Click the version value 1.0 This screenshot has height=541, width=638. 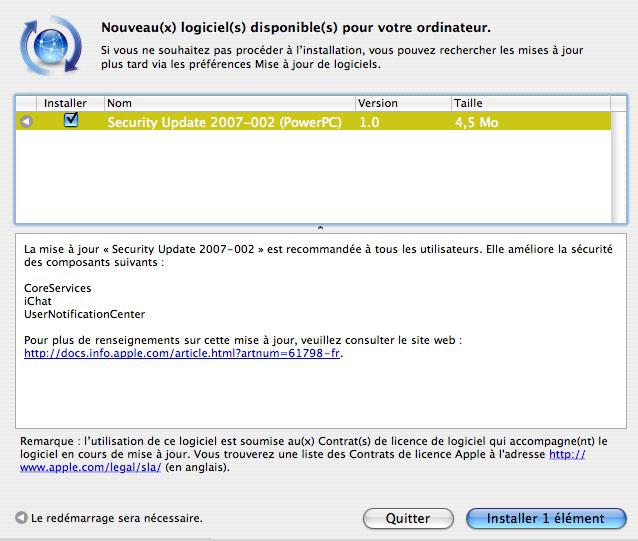(369, 122)
